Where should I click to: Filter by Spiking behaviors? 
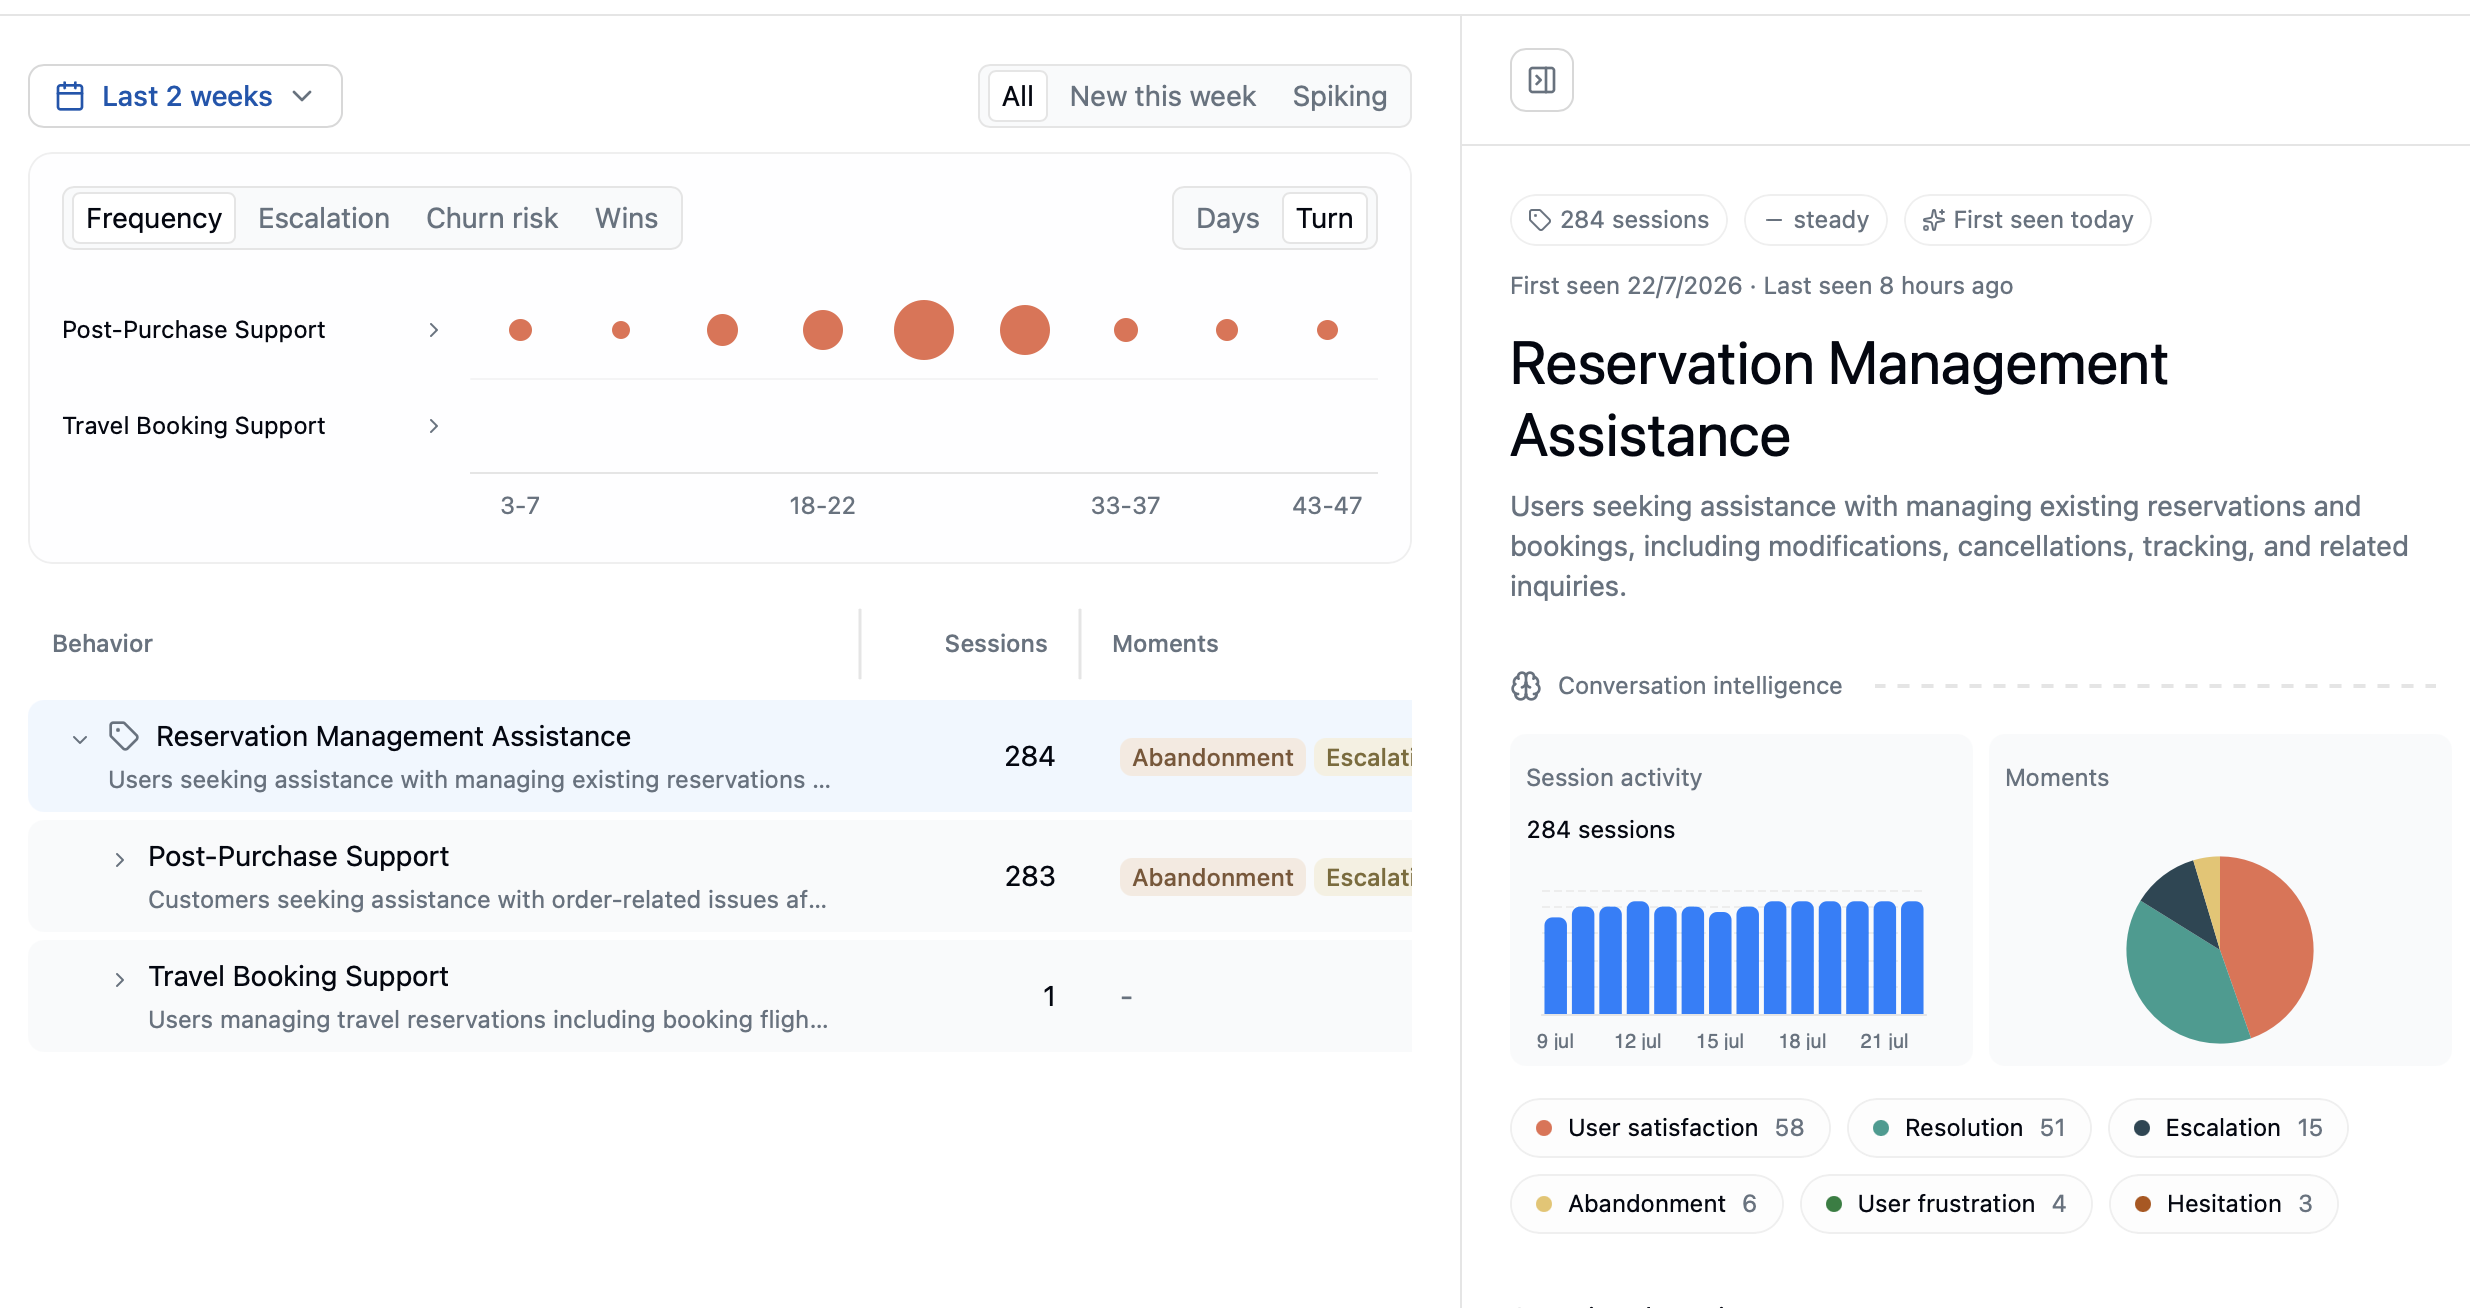1339,96
